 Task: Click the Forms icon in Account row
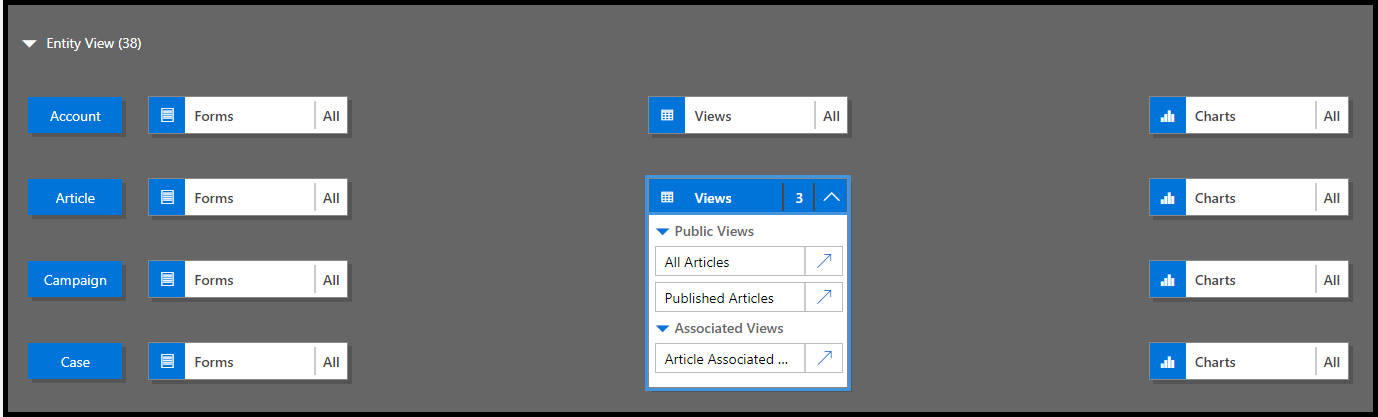pyautogui.click(x=167, y=116)
